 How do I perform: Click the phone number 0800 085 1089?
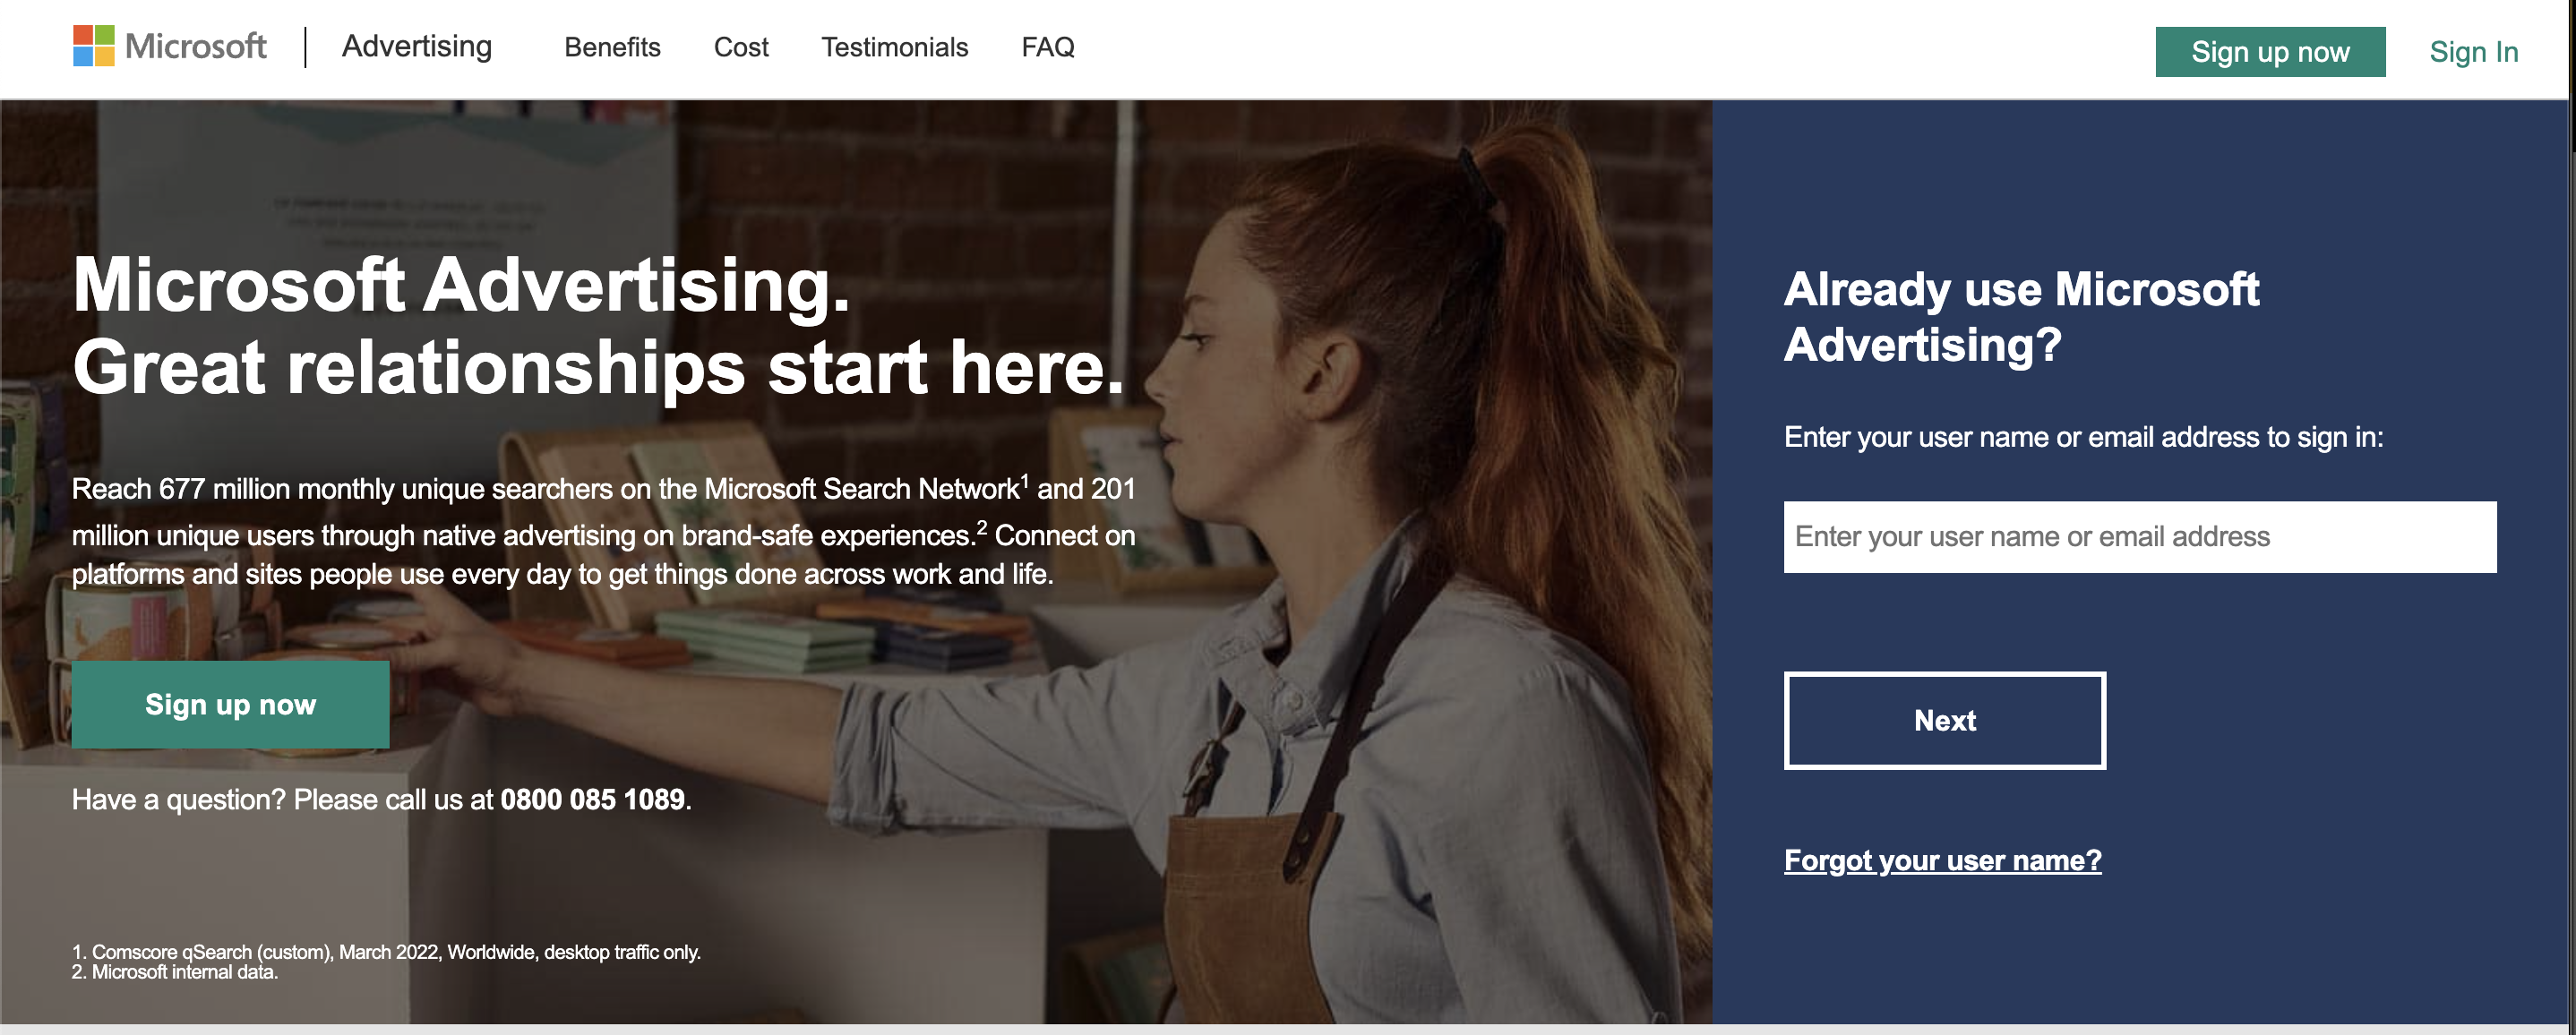point(593,799)
